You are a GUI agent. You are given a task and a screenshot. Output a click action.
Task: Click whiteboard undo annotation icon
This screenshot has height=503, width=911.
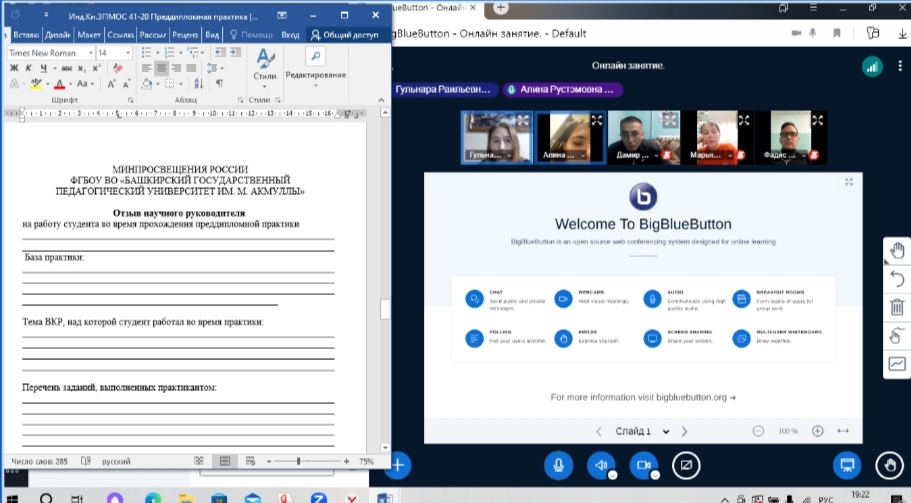[897, 278]
